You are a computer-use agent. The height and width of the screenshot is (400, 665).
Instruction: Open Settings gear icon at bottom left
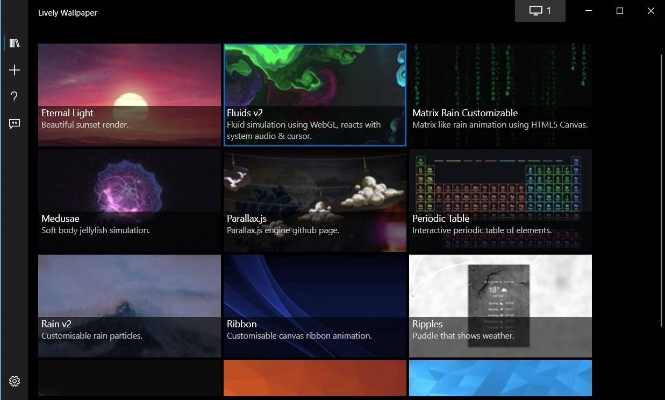[14, 381]
